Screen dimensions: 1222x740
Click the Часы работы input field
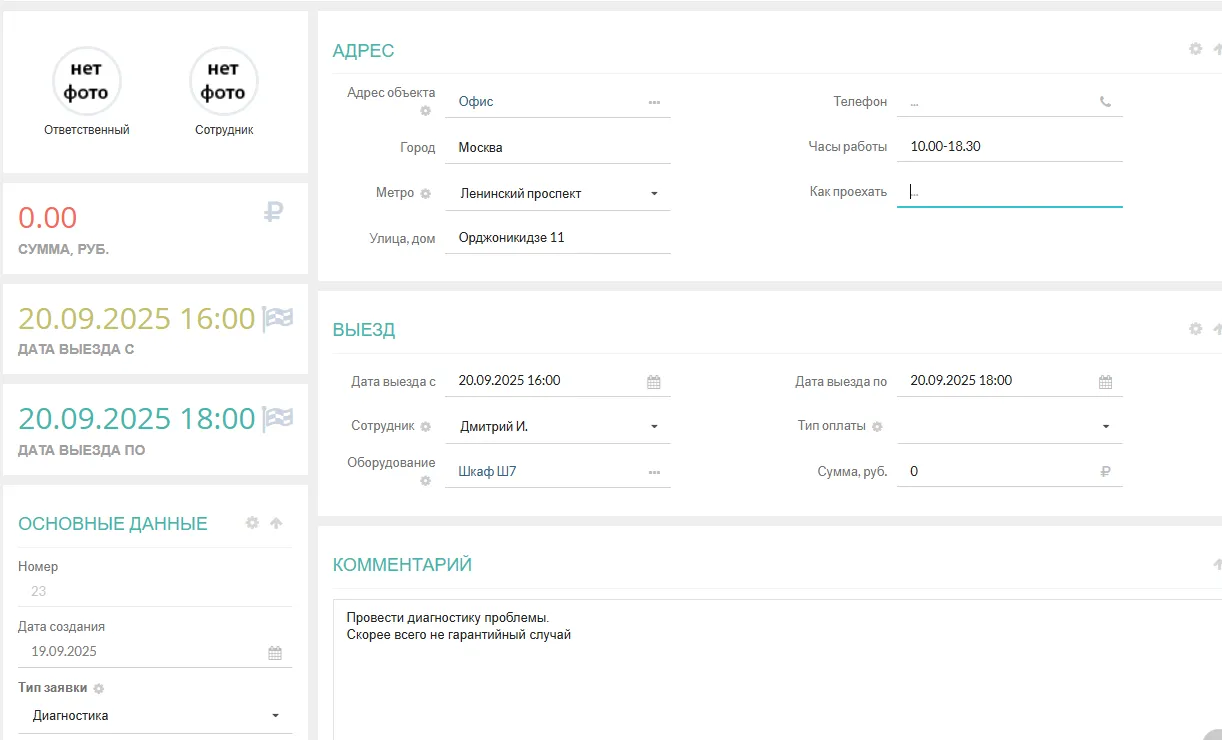coord(1008,147)
